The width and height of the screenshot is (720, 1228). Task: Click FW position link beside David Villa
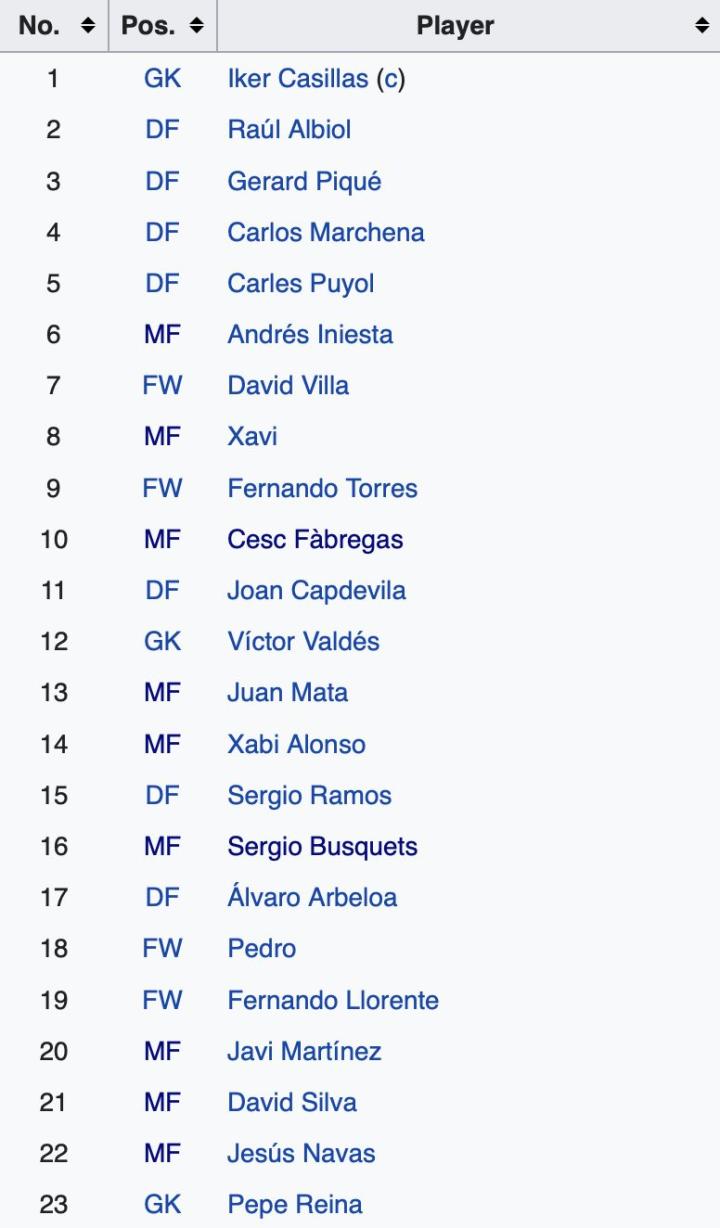click(163, 386)
